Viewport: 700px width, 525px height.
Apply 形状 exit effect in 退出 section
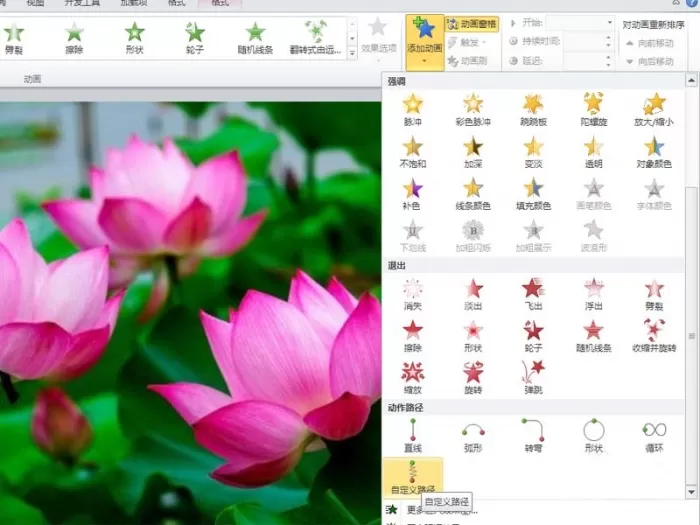pos(473,336)
